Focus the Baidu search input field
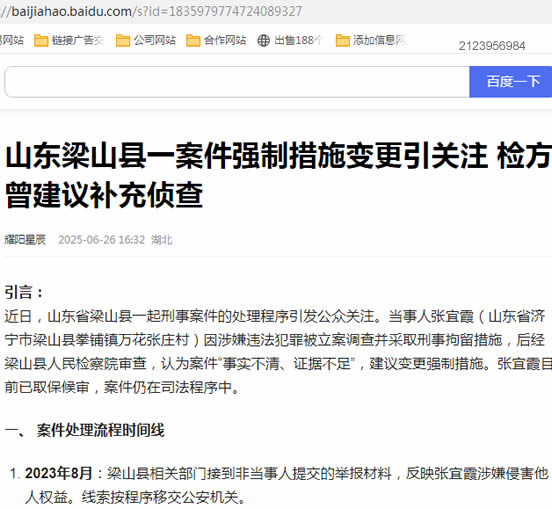 (237, 81)
